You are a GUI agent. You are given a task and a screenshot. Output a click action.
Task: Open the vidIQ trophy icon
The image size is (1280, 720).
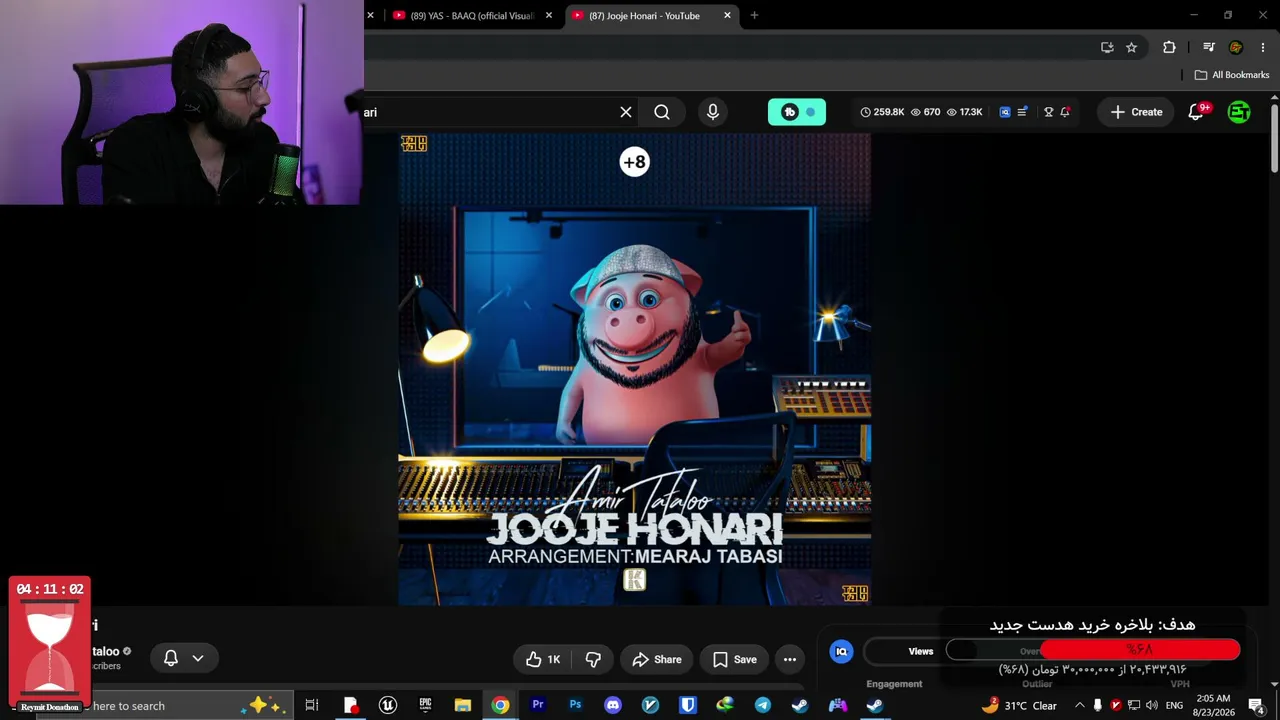[1048, 112]
